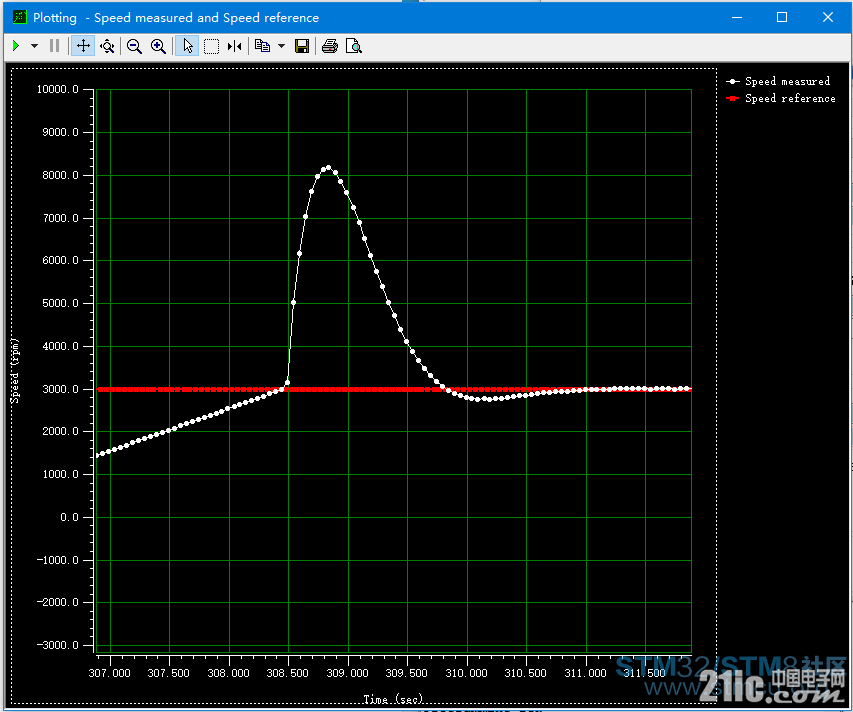Click the Speed (rpm) axis label
This screenshot has height=712, width=853.
point(15,370)
